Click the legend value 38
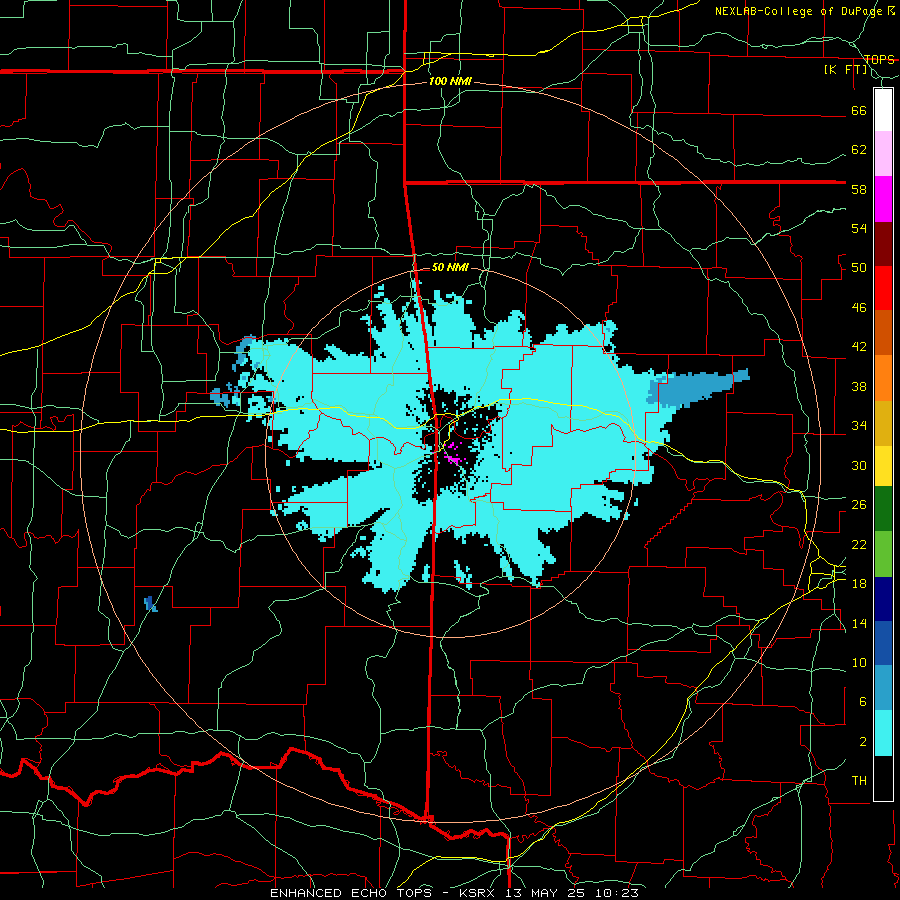This screenshot has height=900, width=900. coord(859,387)
